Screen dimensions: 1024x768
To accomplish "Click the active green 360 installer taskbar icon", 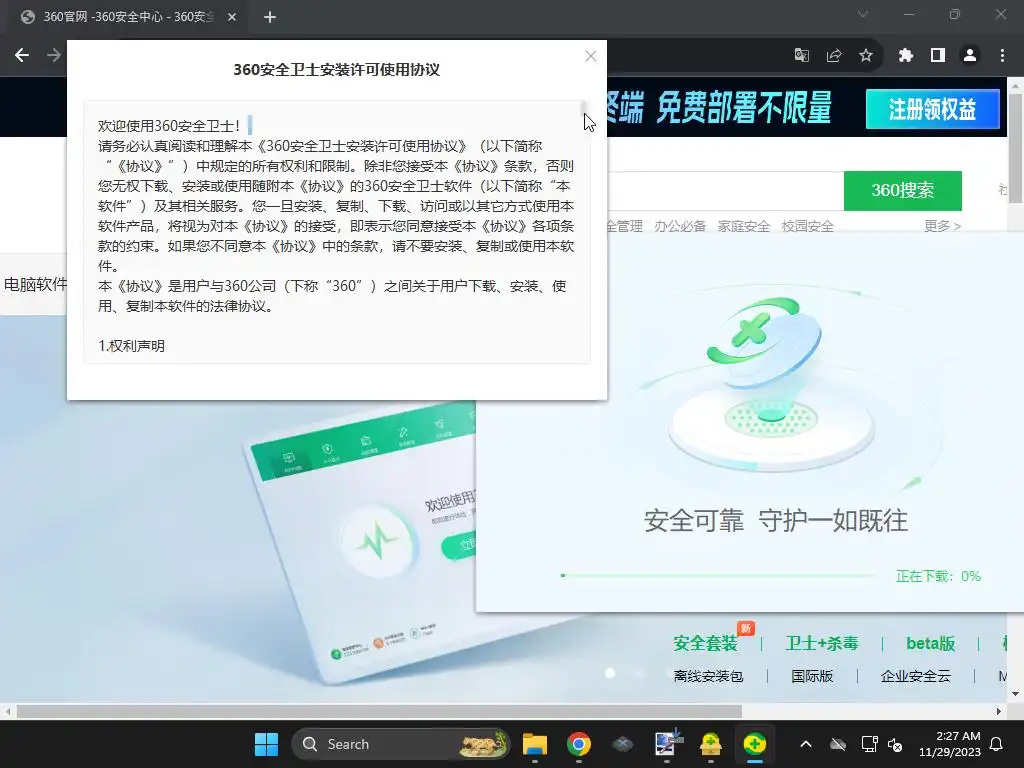I will point(754,744).
